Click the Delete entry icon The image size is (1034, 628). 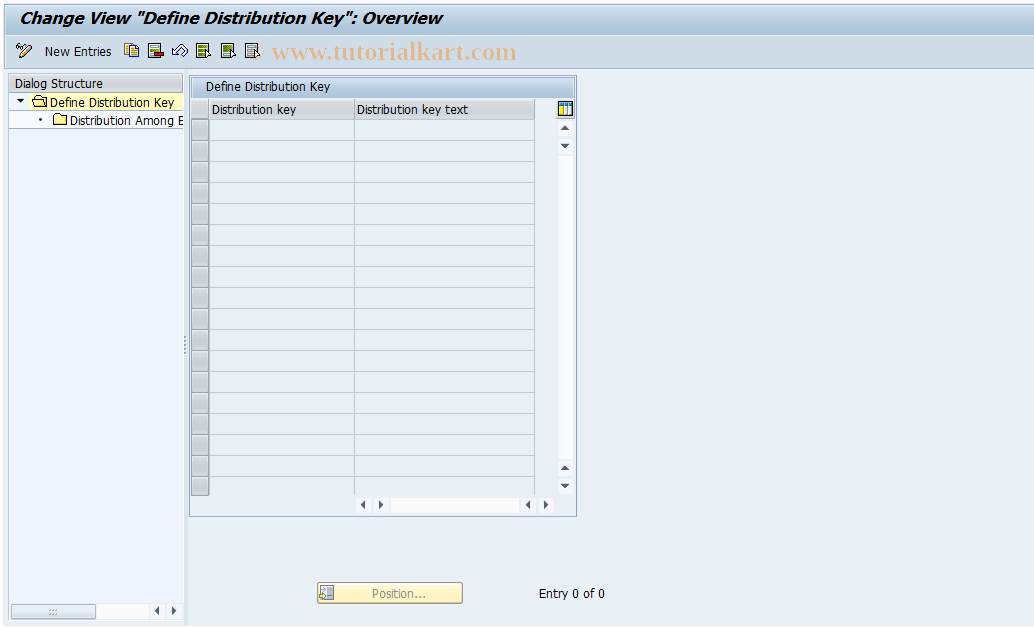(x=155, y=50)
